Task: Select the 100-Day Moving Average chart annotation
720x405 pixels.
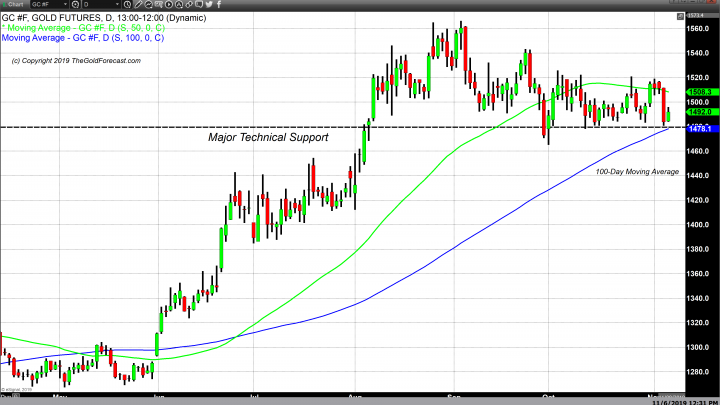Action: pos(637,172)
